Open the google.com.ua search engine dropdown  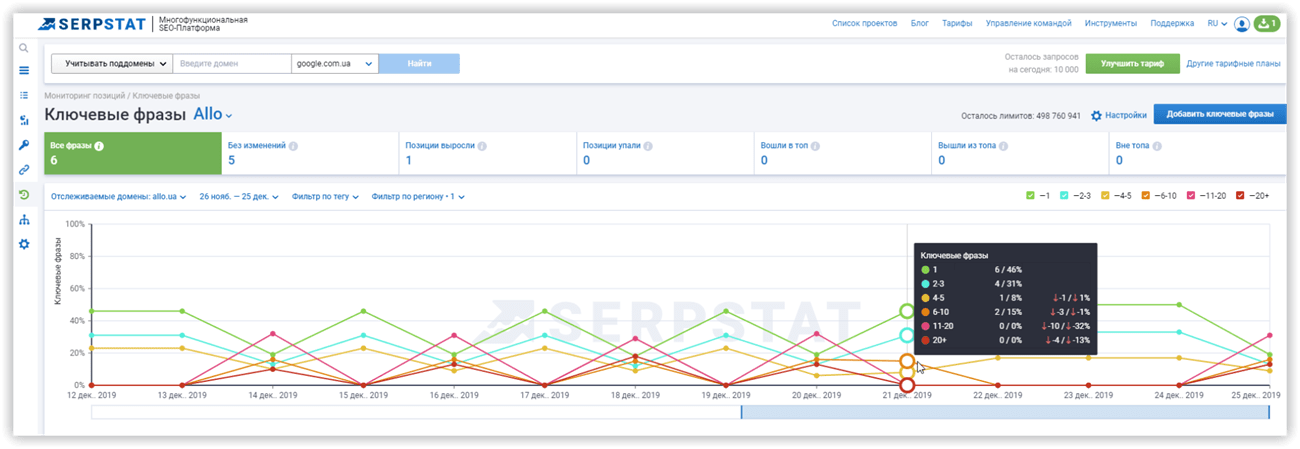click(335, 64)
